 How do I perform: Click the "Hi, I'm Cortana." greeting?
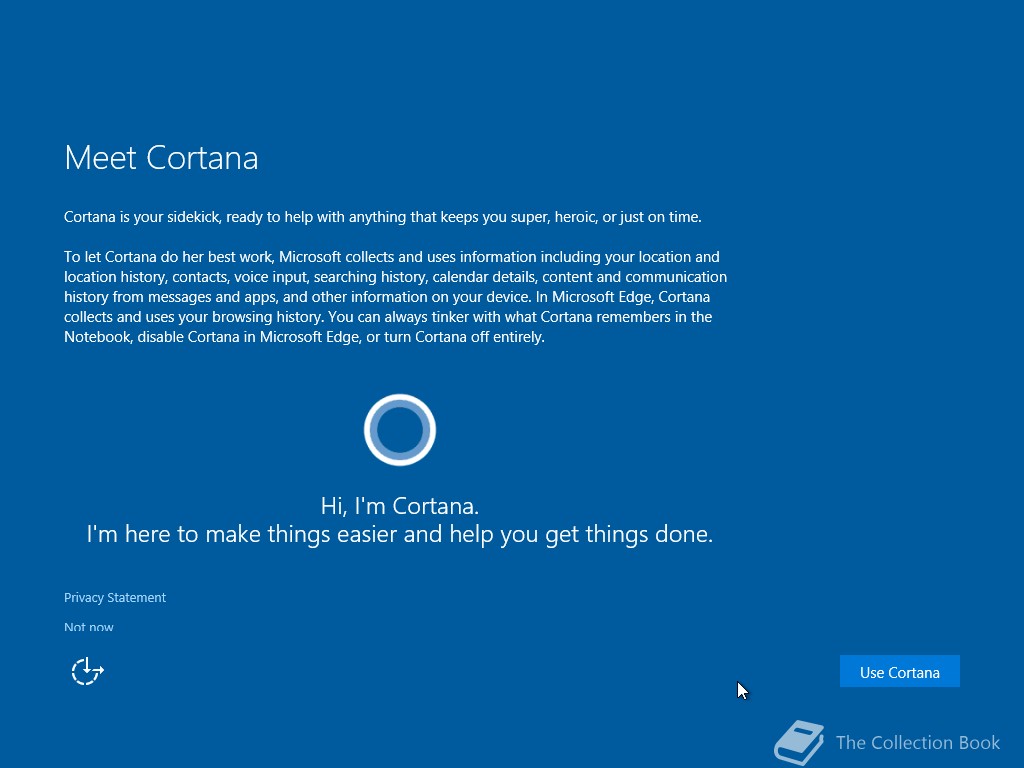coord(400,505)
